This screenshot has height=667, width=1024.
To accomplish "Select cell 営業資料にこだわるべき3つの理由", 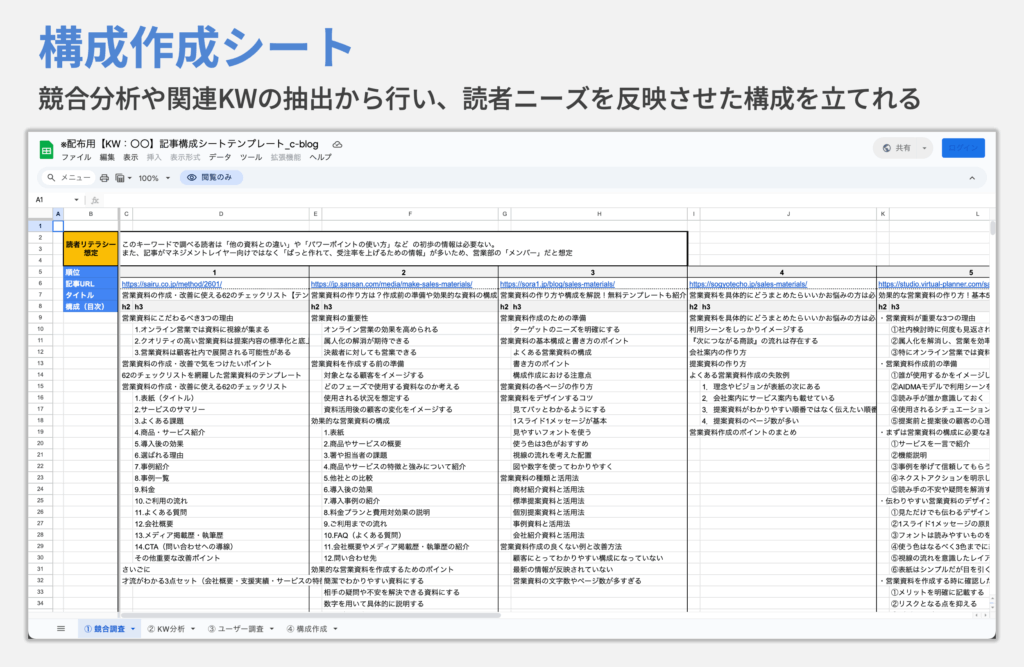I will pyautogui.click(x=178, y=318).
